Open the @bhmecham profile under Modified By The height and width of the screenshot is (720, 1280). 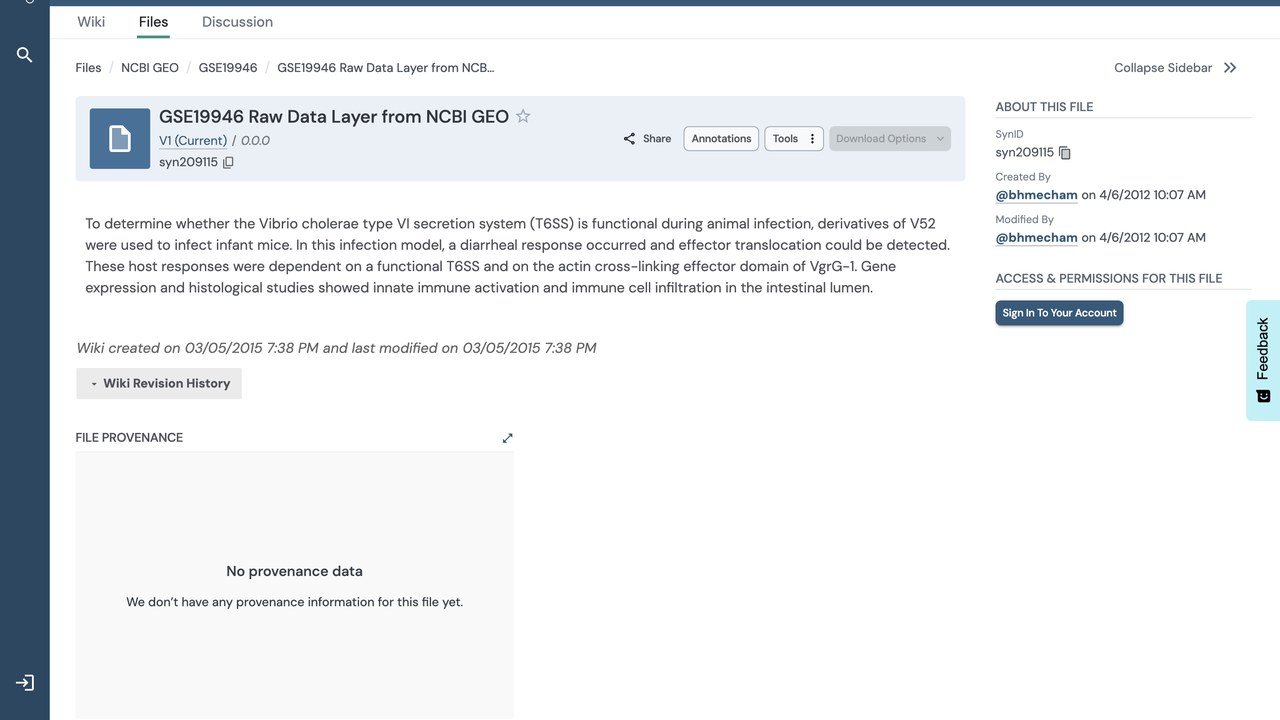click(1036, 238)
